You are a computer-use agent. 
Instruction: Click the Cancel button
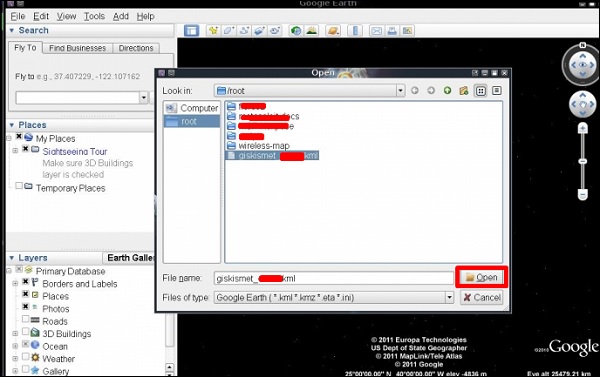(481, 297)
